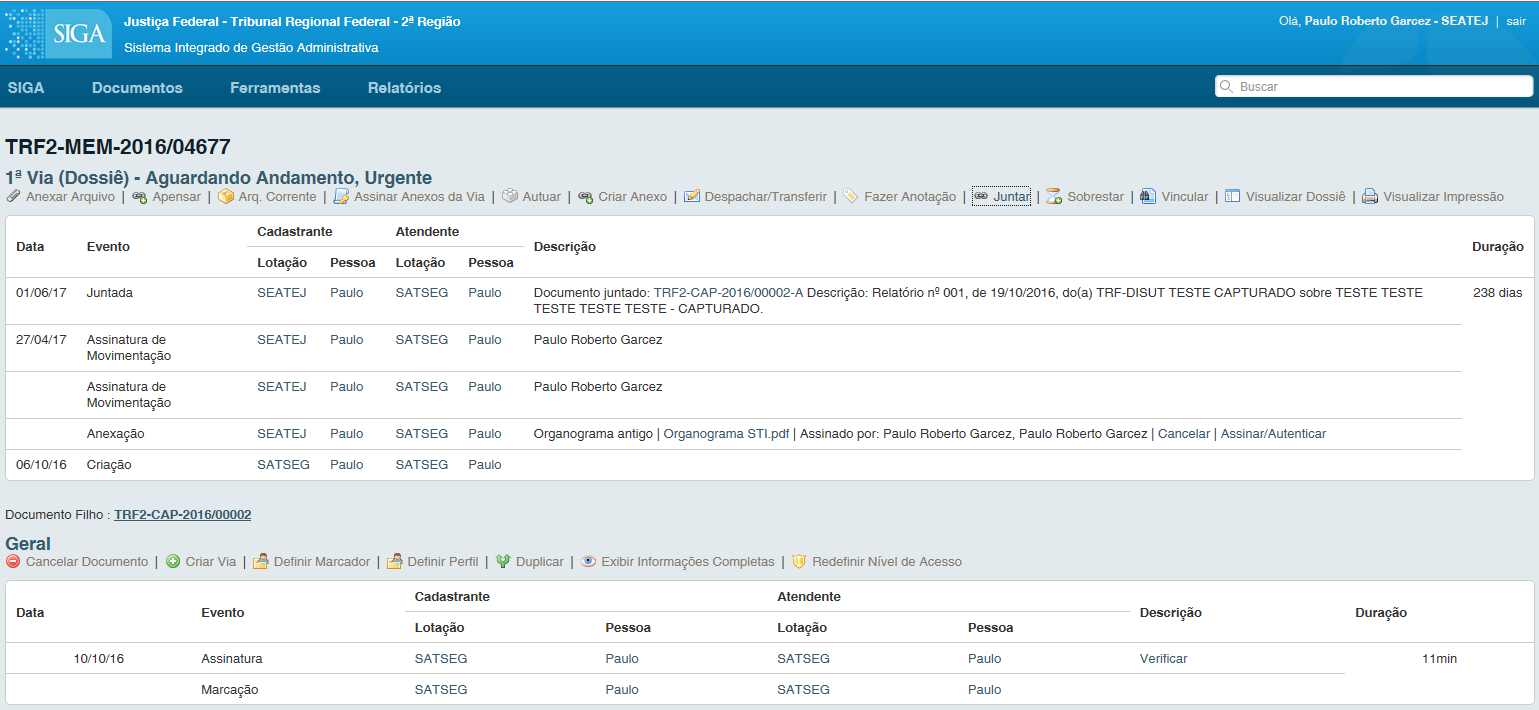The width and height of the screenshot is (1539, 710).
Task: Click the Fazer Anotação tag icon
Action: click(x=851, y=197)
